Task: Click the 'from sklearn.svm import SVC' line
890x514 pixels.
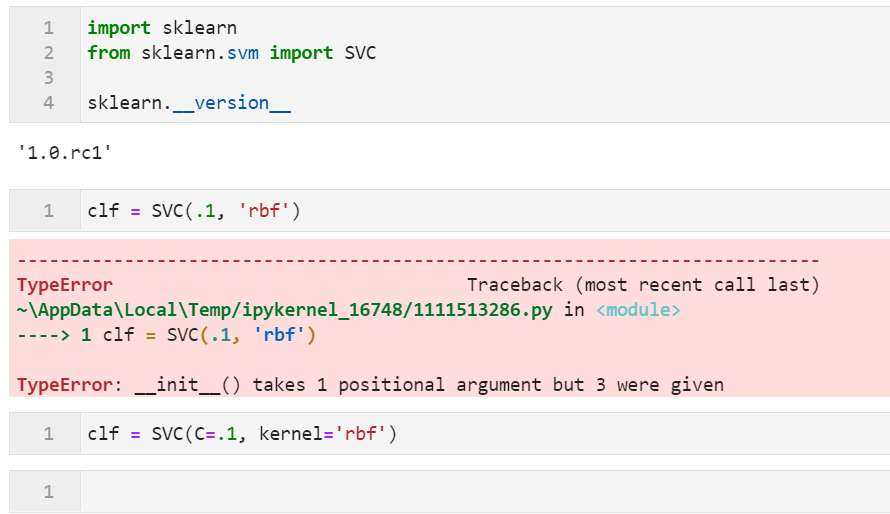Action: (232, 53)
